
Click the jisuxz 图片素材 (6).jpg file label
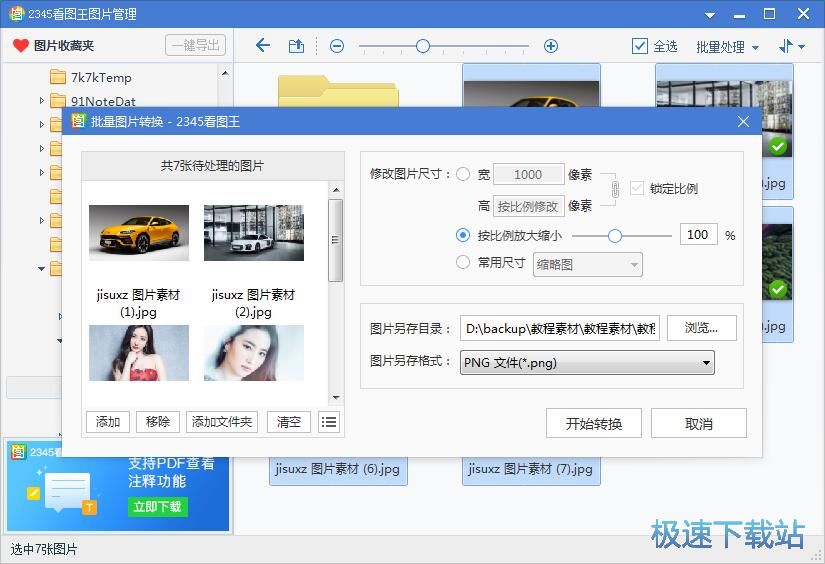(337, 469)
